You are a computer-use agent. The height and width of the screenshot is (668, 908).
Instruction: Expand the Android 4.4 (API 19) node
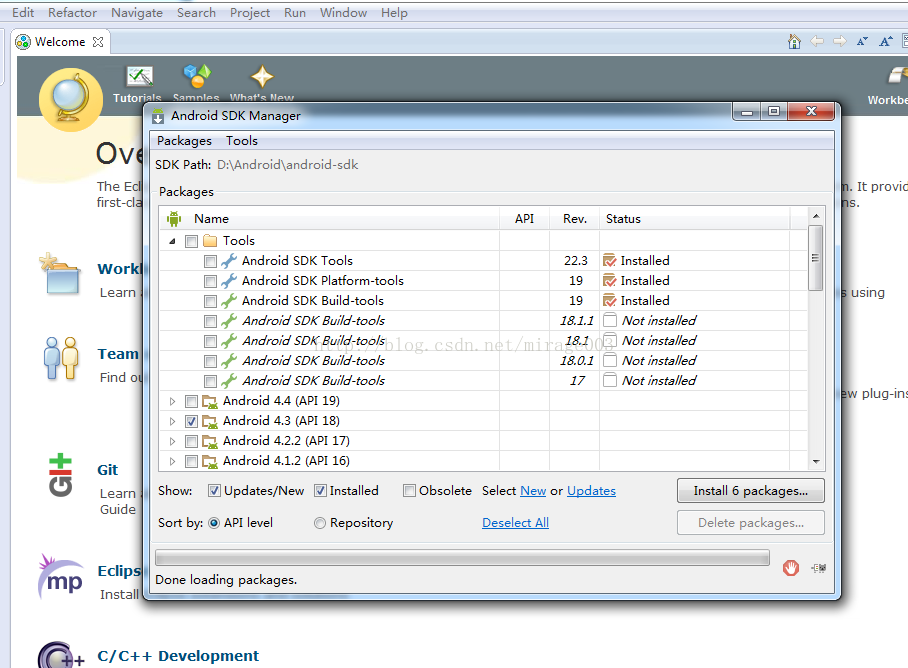tap(173, 401)
